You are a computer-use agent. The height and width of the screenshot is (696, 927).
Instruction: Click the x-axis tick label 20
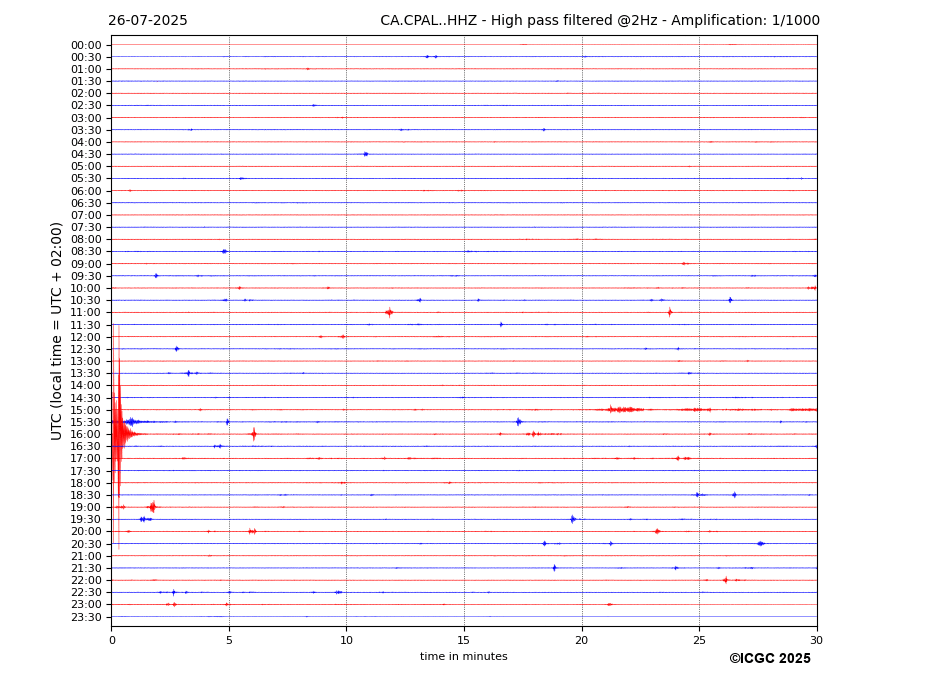click(582, 640)
